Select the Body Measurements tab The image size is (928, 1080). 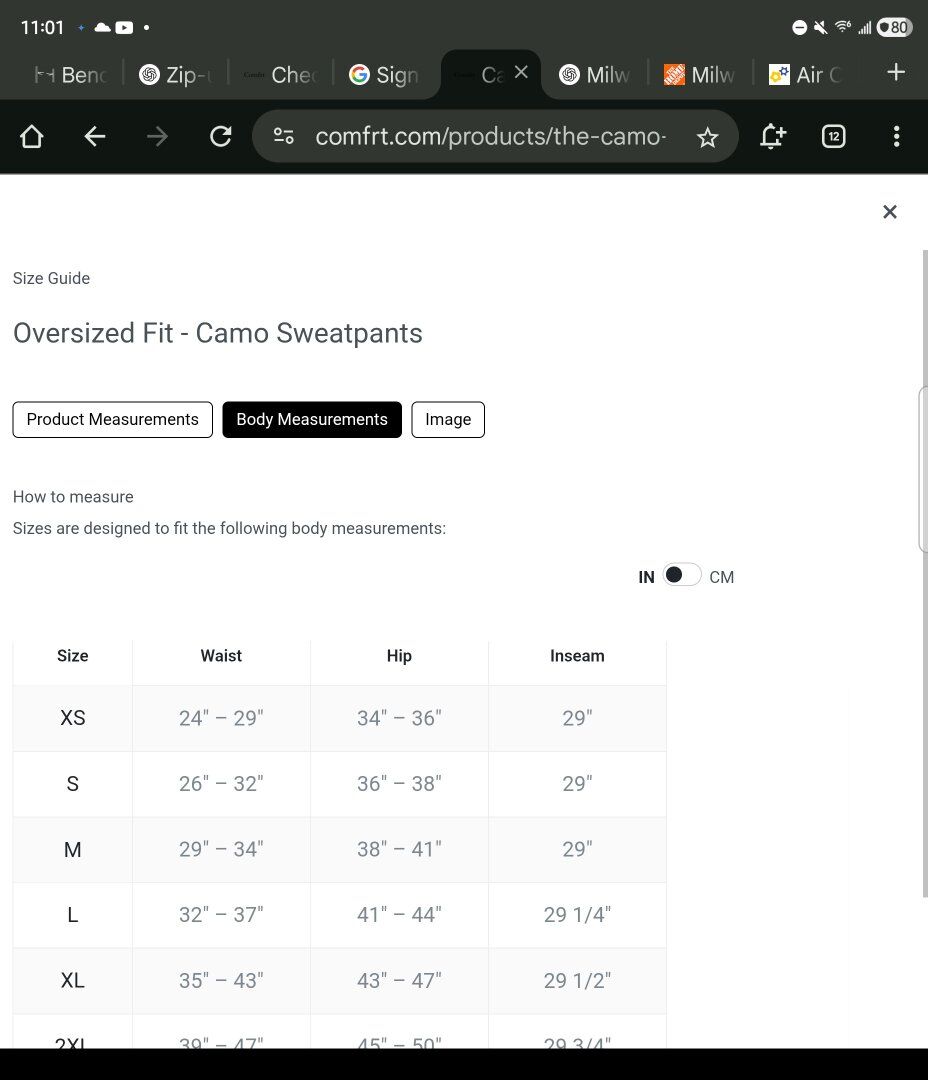tap(312, 420)
